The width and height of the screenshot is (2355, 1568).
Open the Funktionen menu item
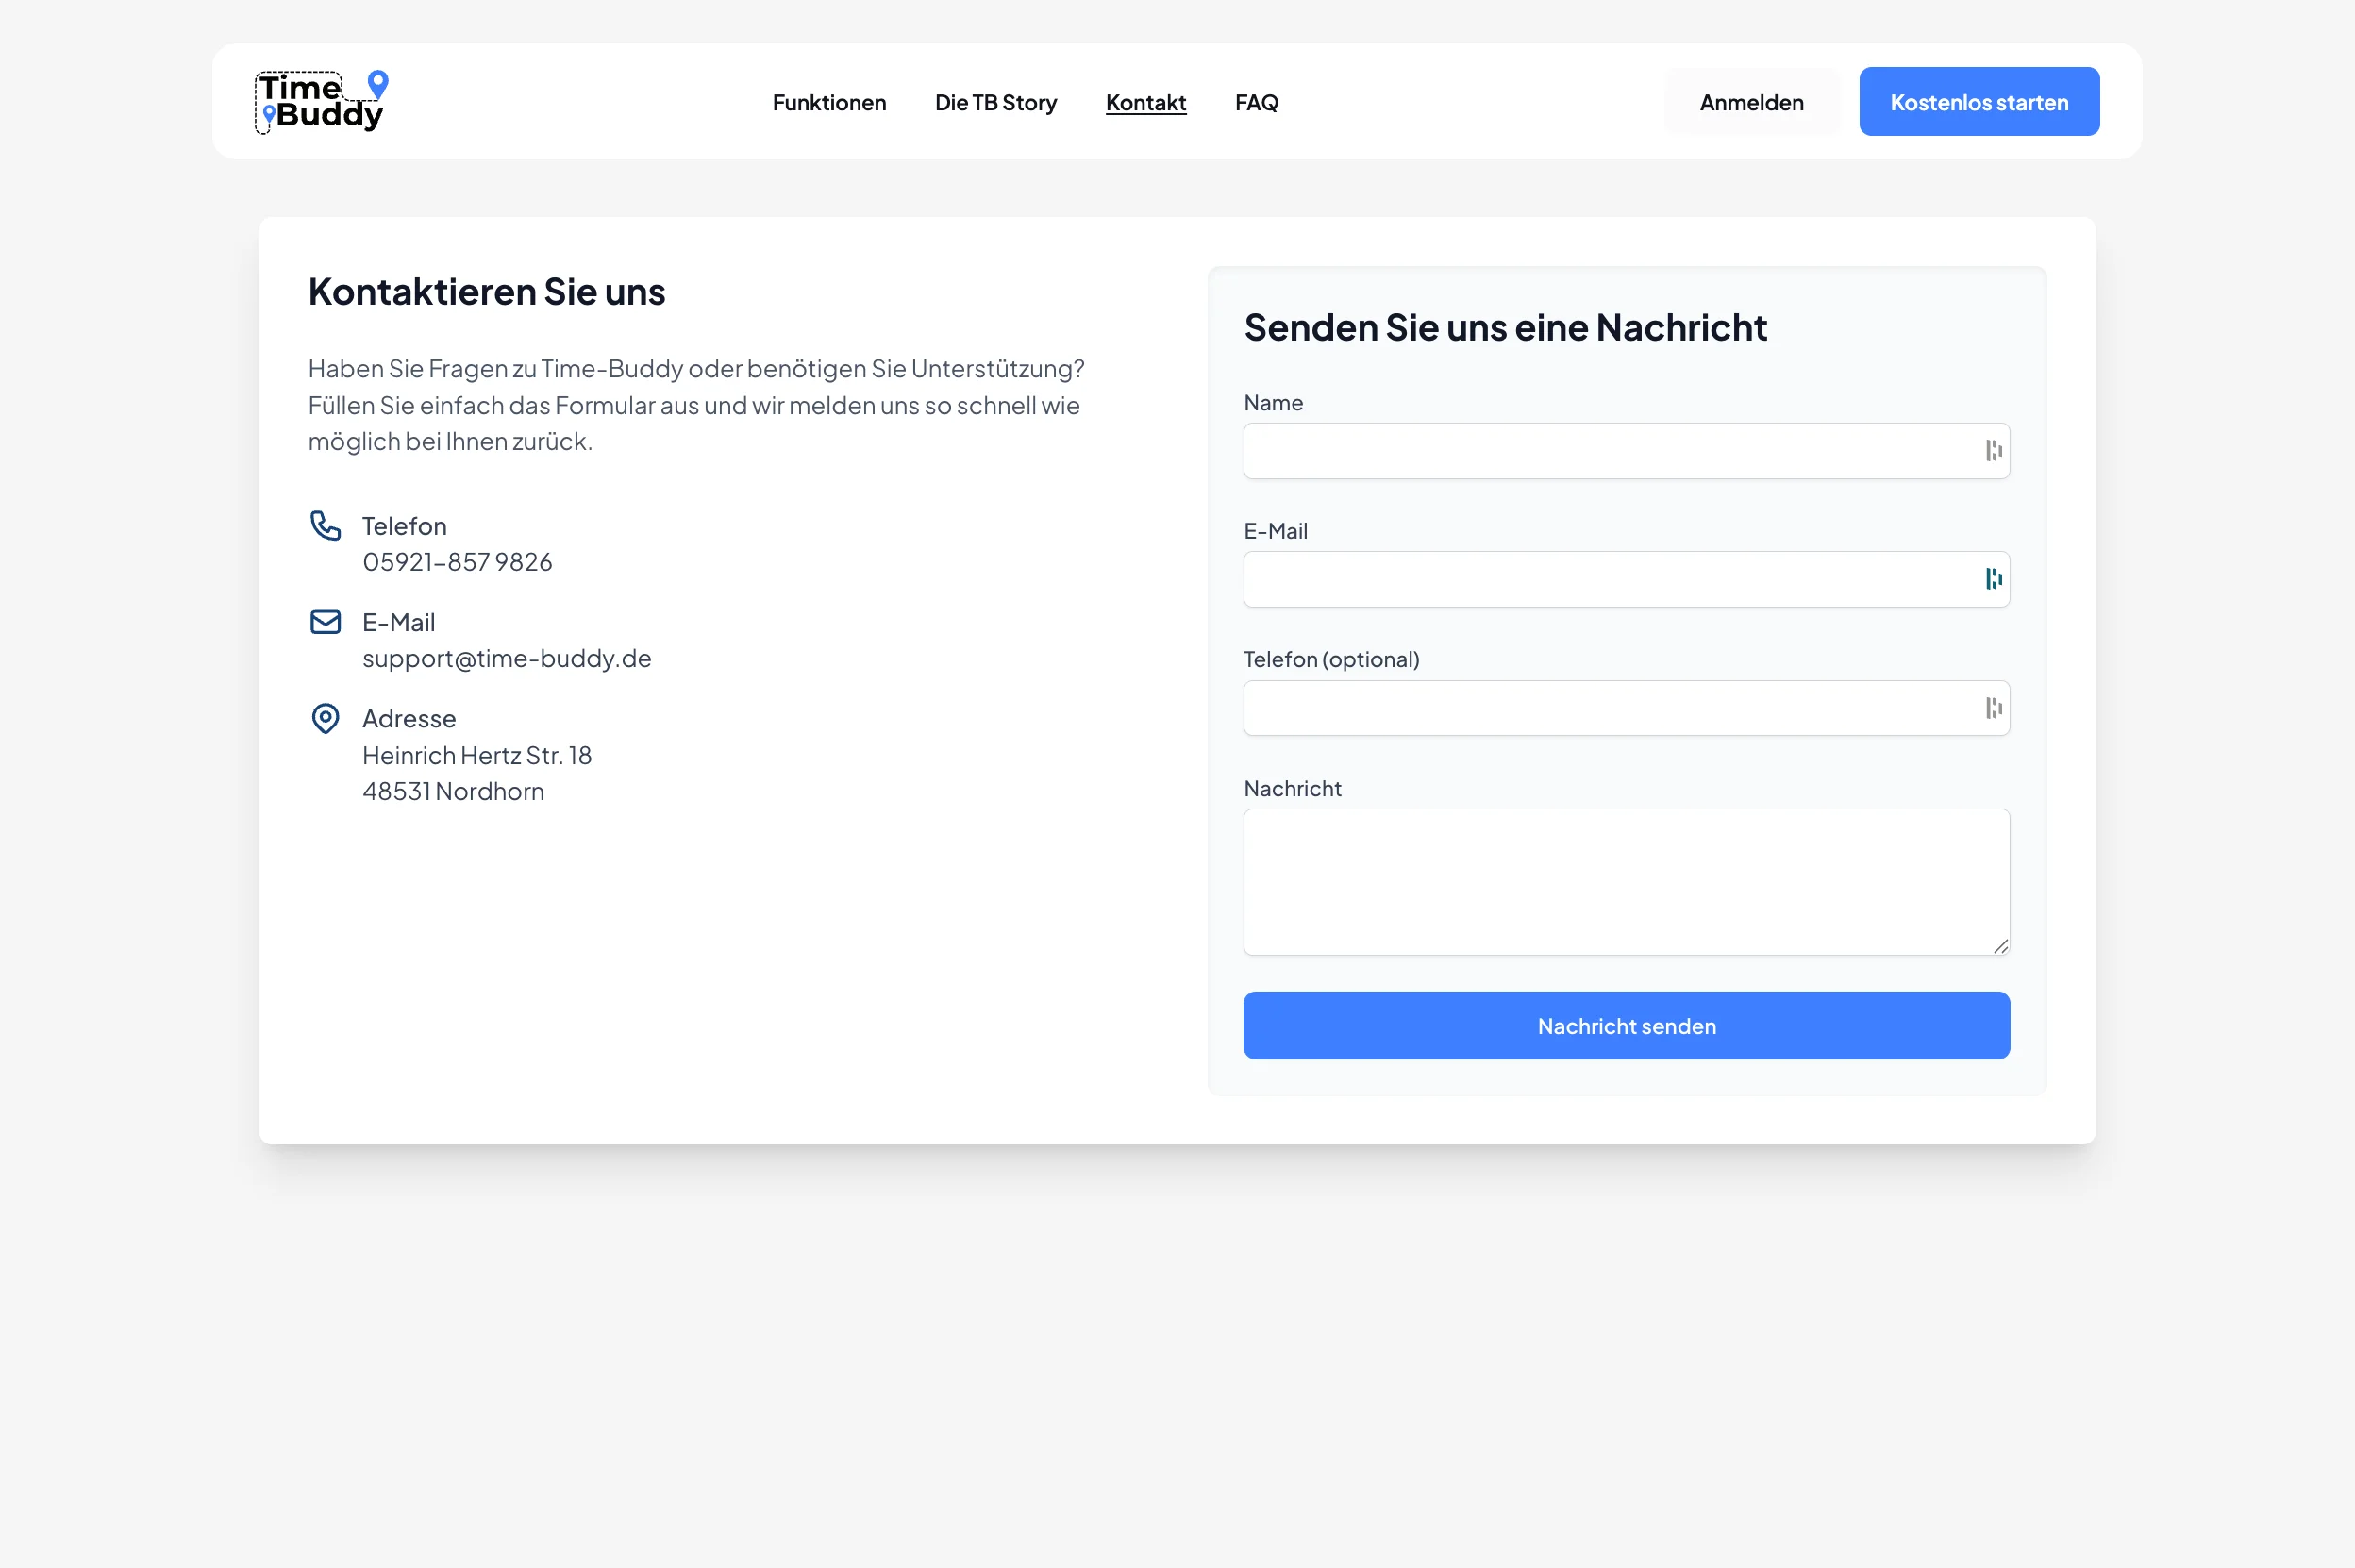828,102
